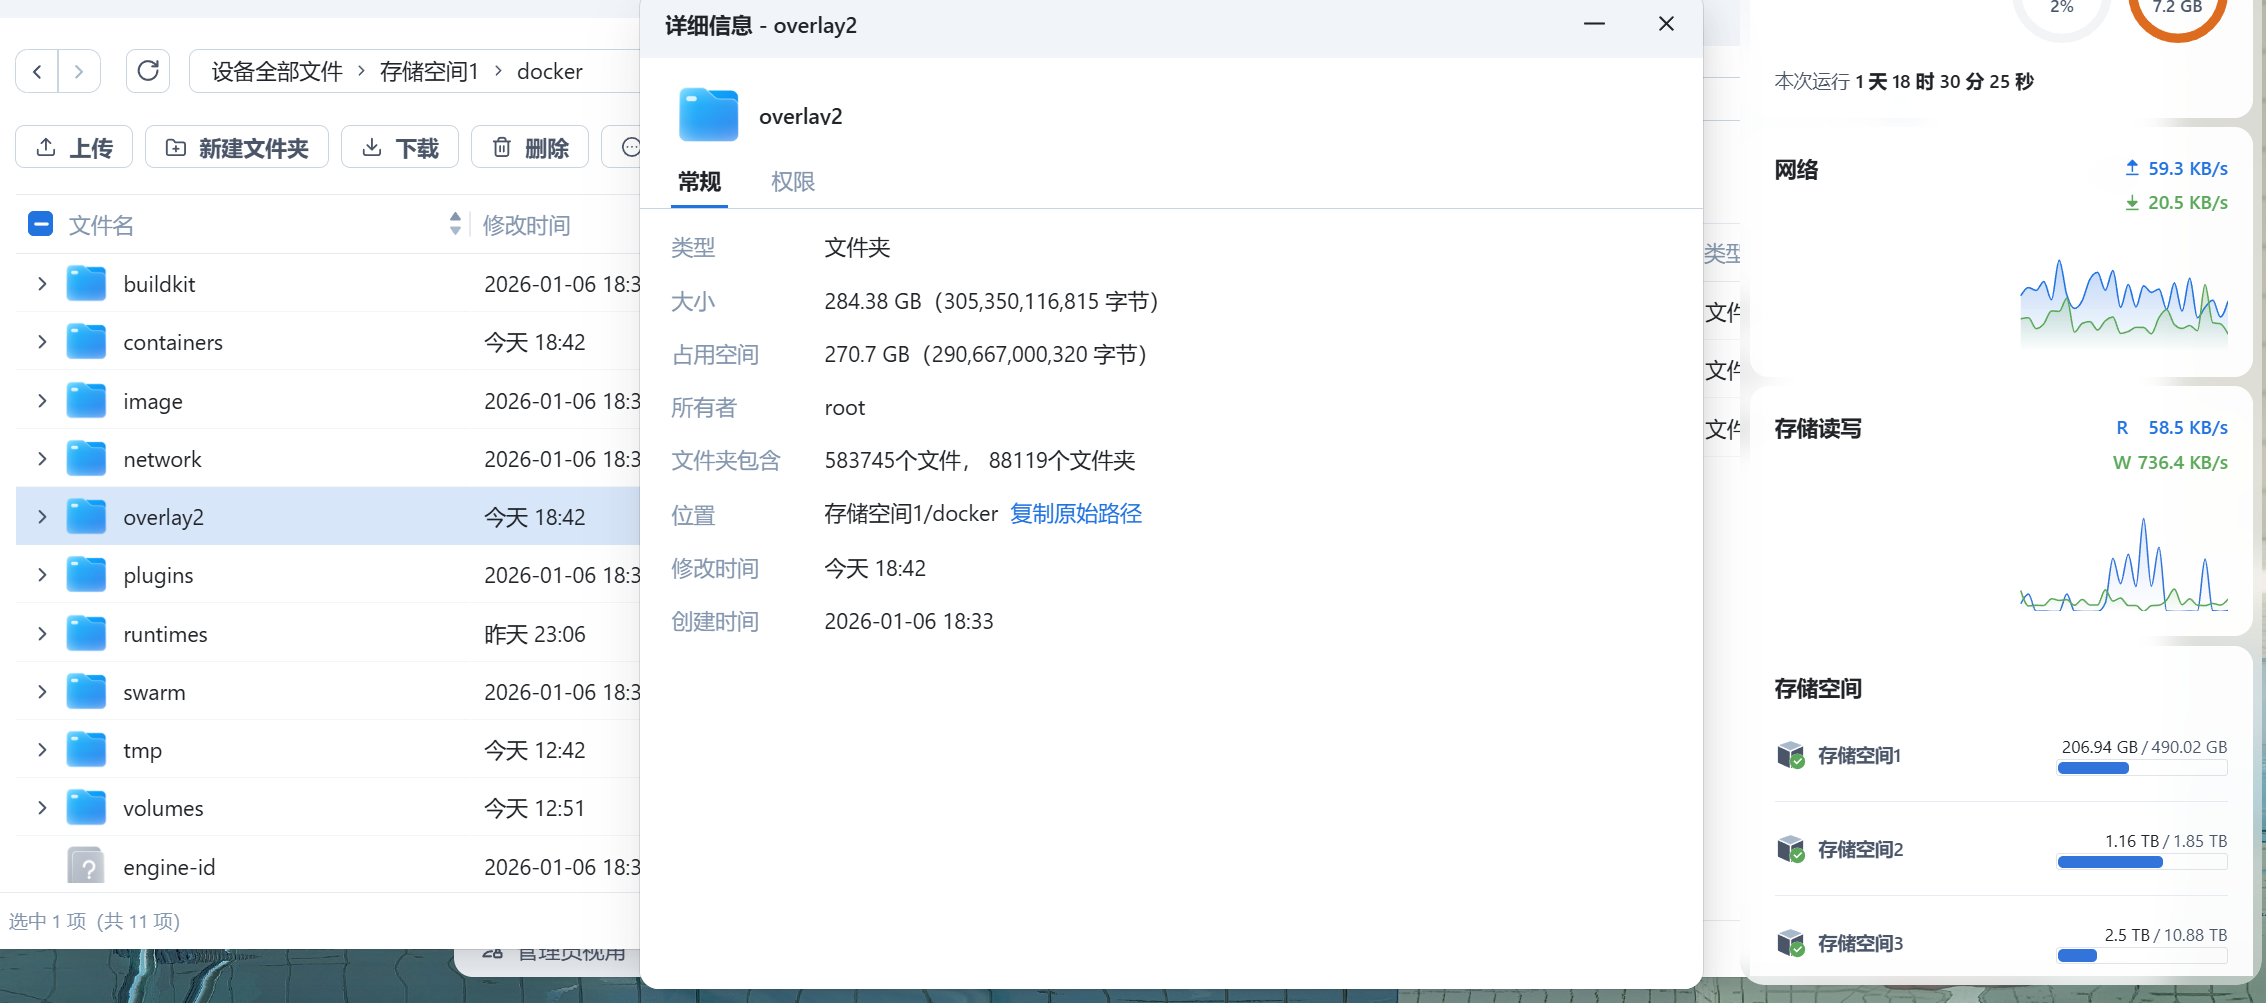Screen dimensions: 2266x1003
Task: Toggle the select-all checkbox in the file list
Action: point(40,224)
